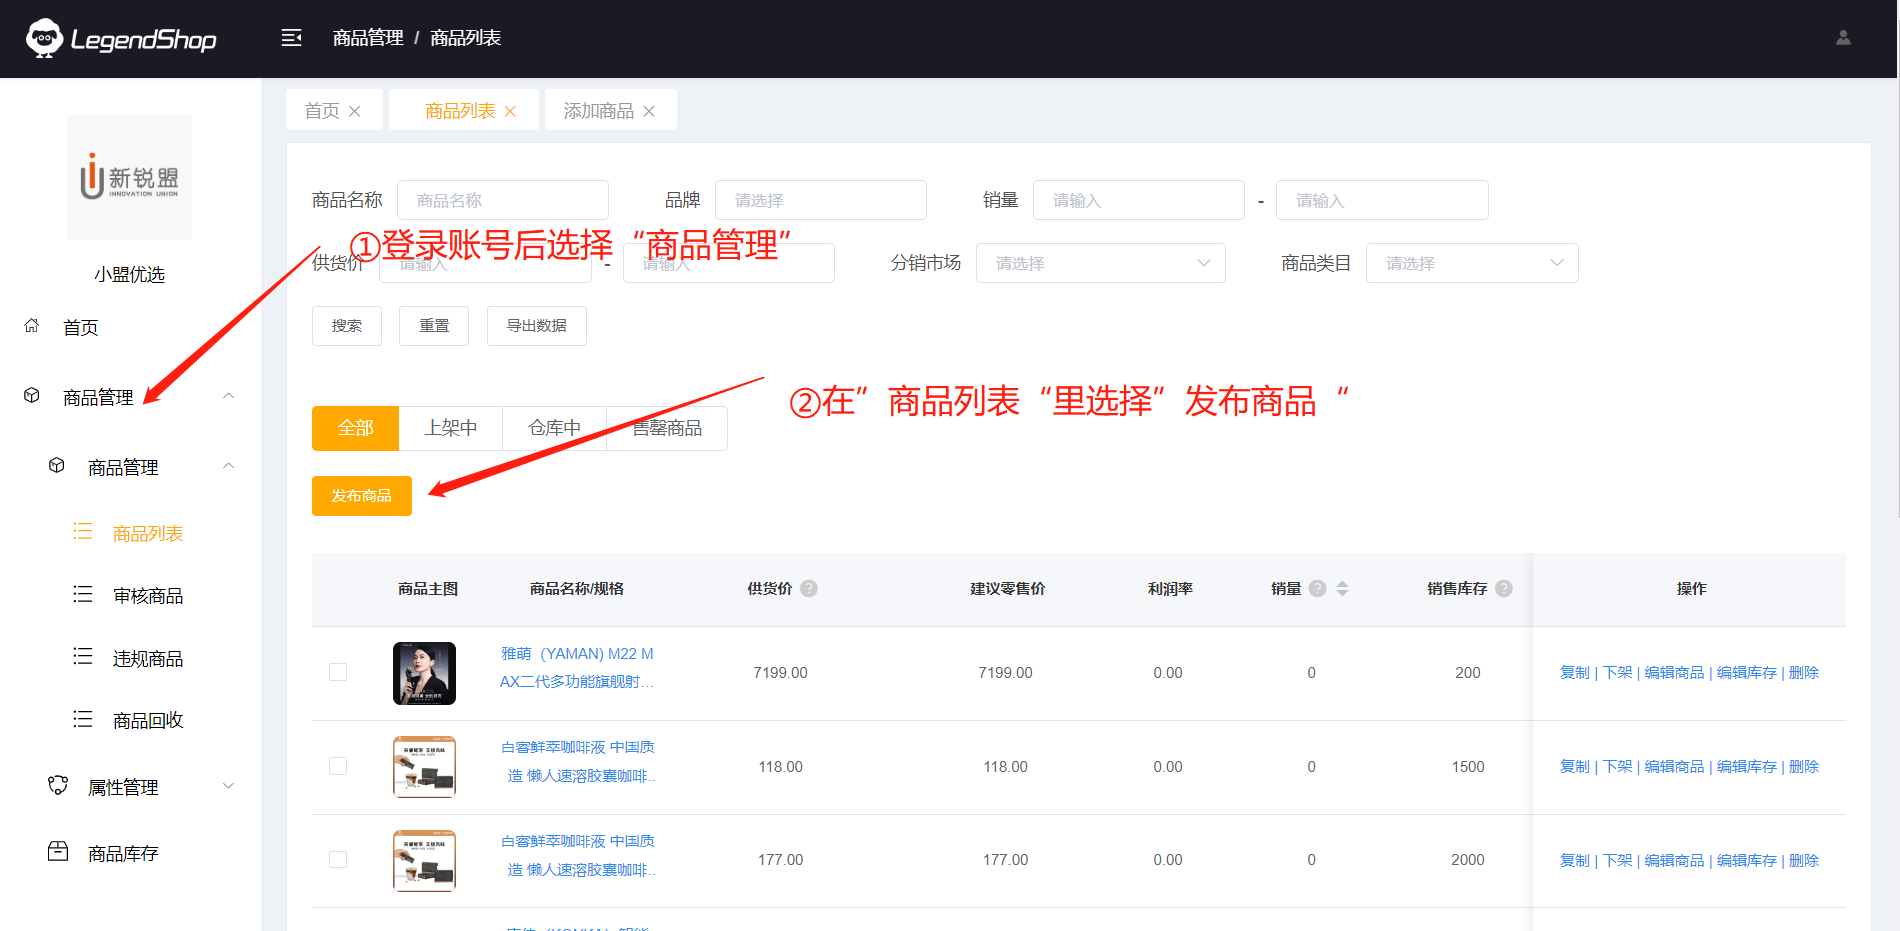Screen dimensions: 1900x931
Task: Click the orange 发布商品 button
Action: click(361, 496)
